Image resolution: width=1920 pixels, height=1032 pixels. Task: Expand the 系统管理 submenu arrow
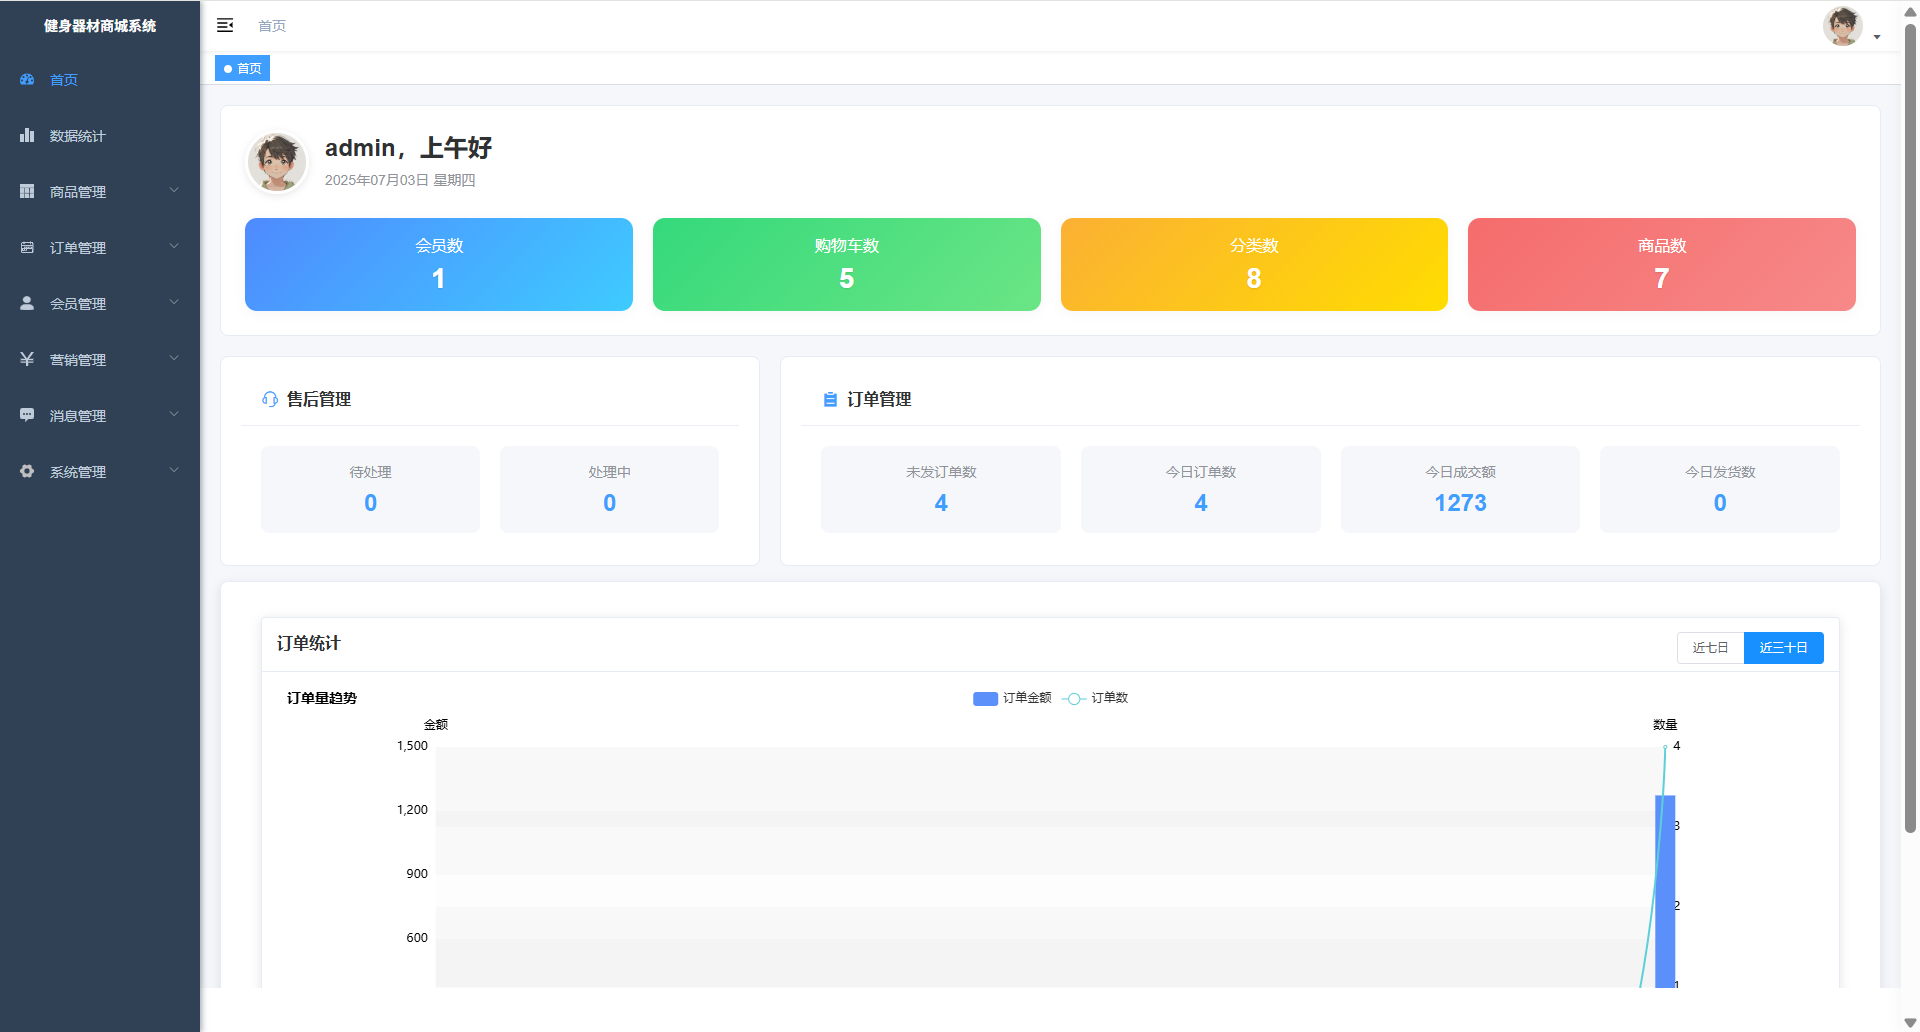pos(174,471)
